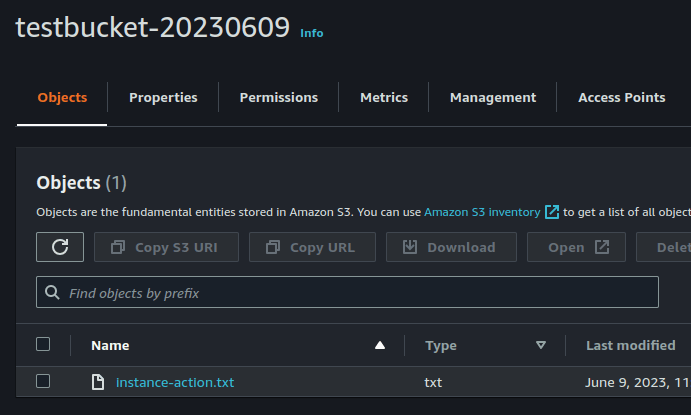
Task: Click the refresh objects icon button
Action: click(60, 247)
